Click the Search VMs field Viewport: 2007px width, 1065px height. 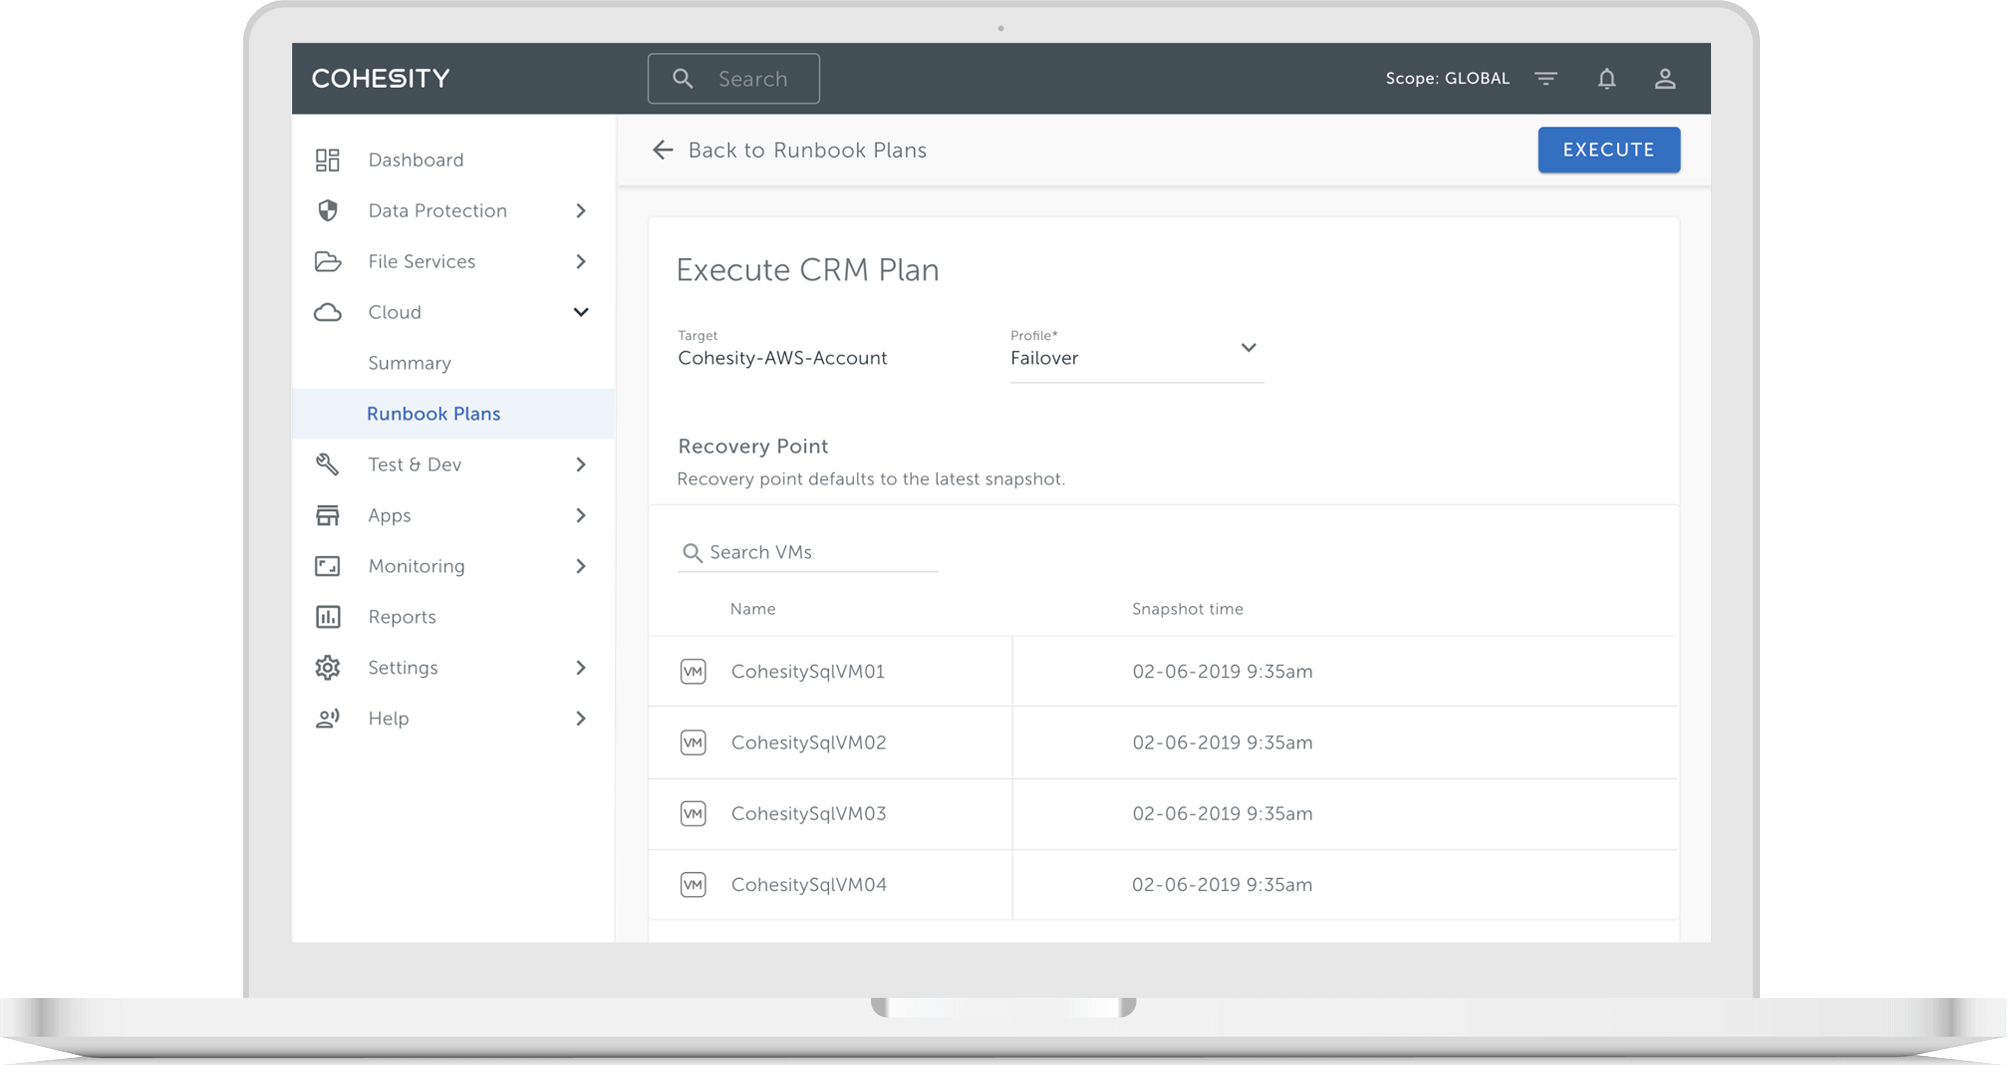coord(808,552)
